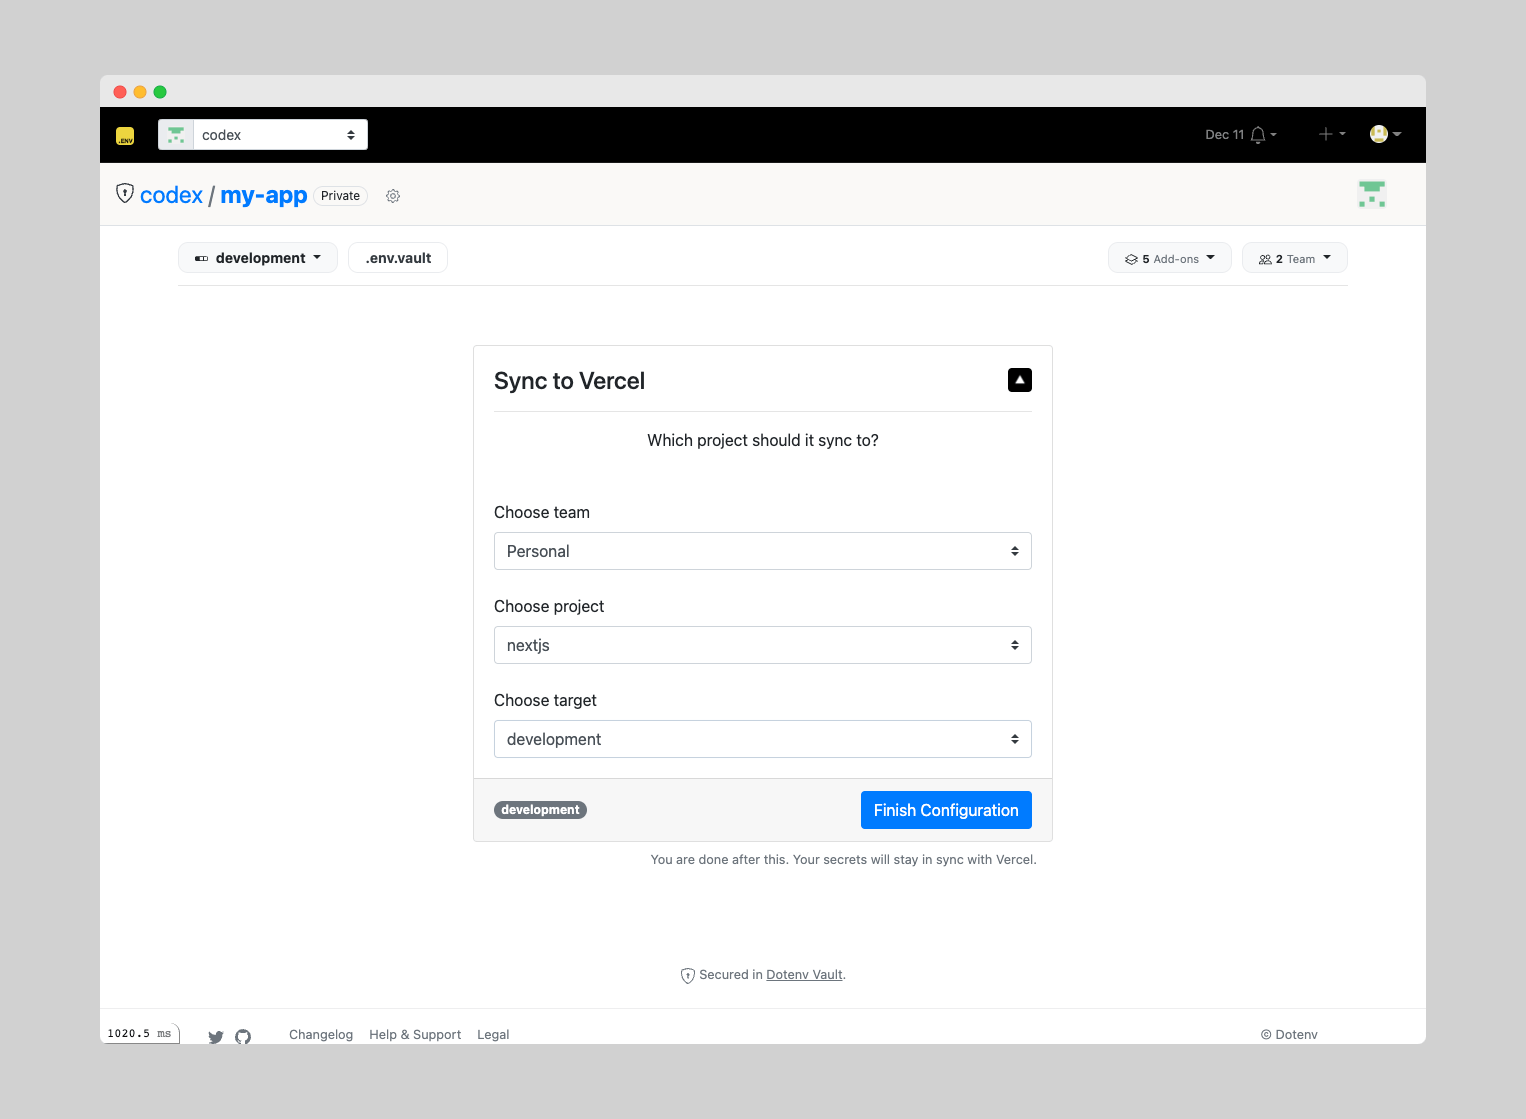The image size is (1526, 1119).
Task: Click the shield icon beside Secured in
Action: pos(688,976)
